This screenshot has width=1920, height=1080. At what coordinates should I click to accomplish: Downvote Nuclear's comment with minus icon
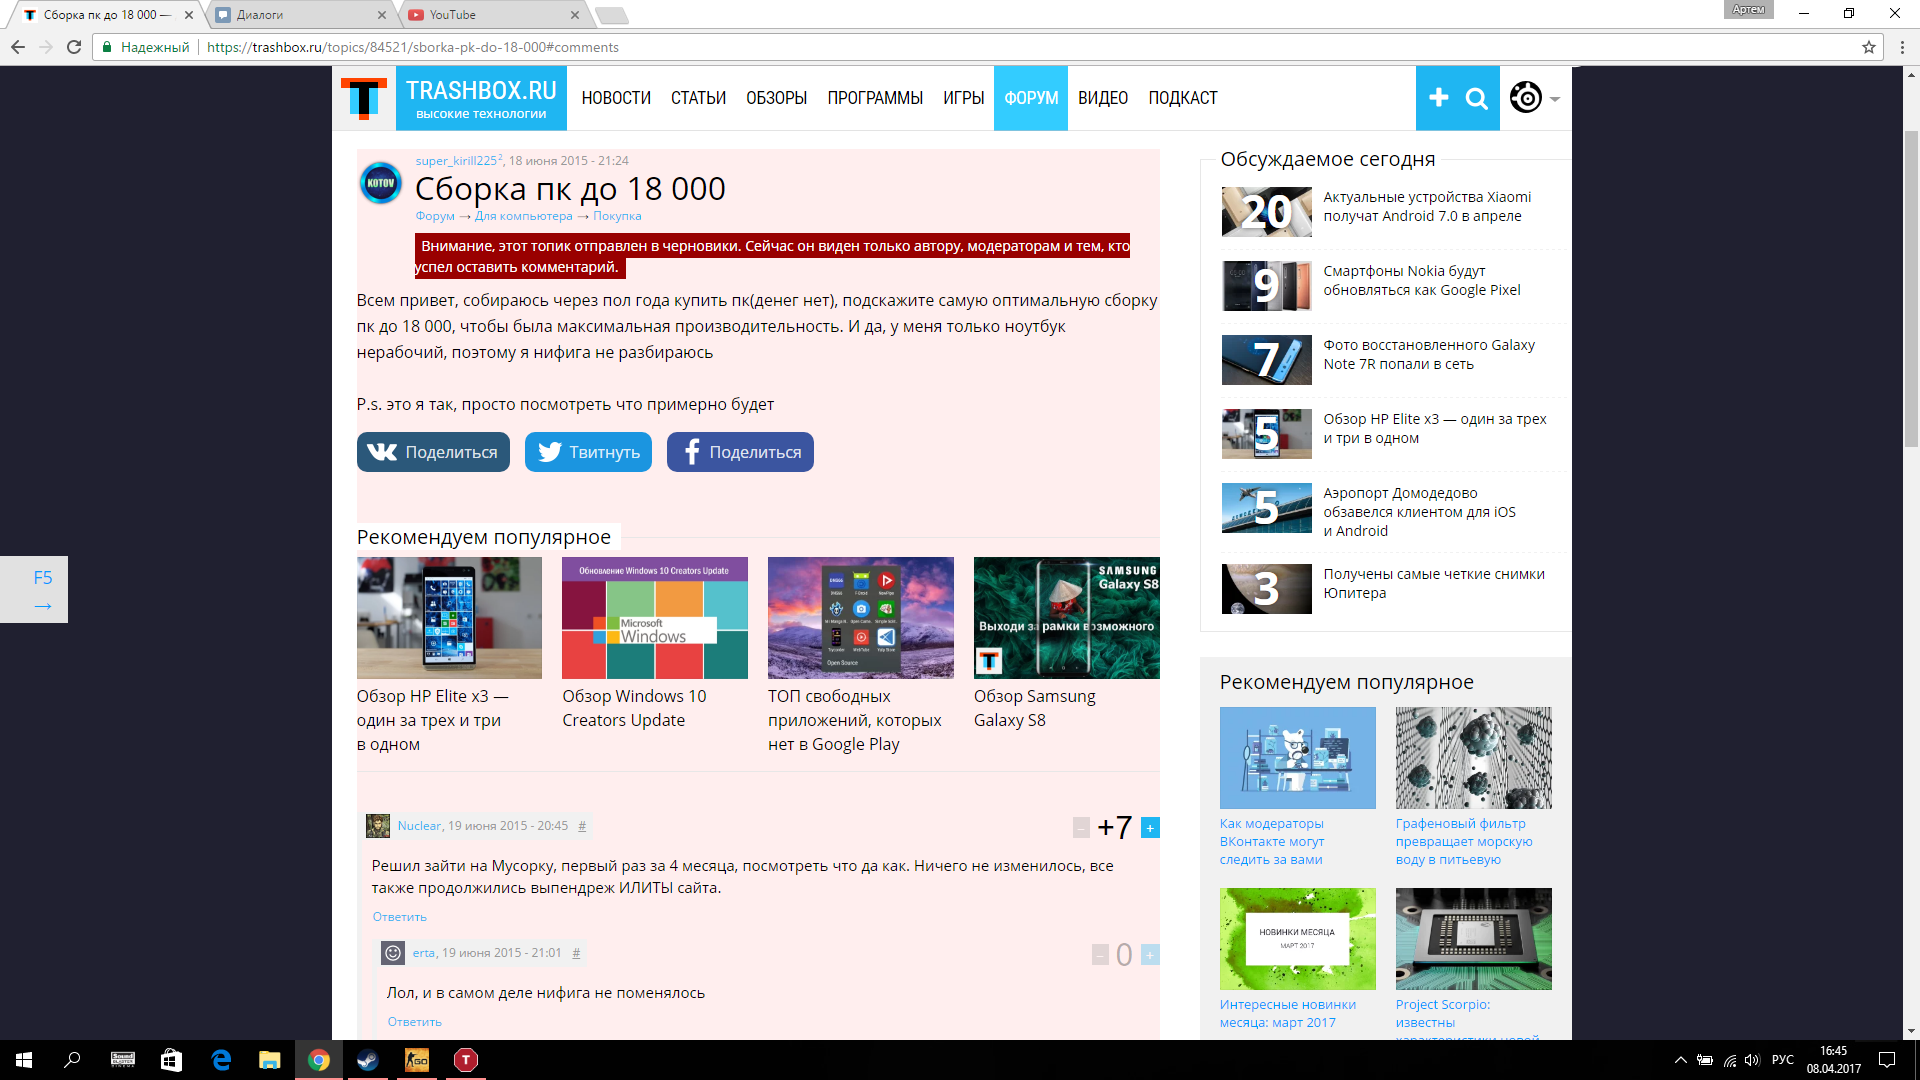[x=1081, y=828]
